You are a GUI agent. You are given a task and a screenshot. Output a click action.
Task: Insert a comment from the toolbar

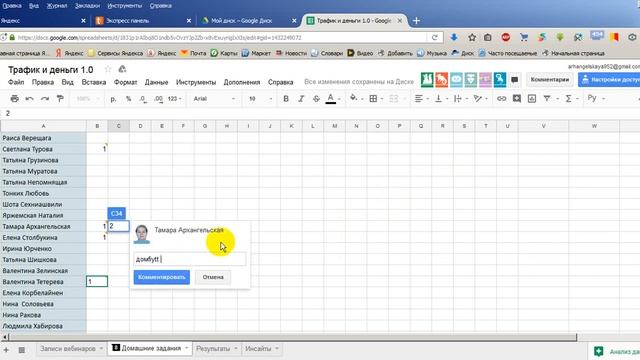click(x=517, y=98)
